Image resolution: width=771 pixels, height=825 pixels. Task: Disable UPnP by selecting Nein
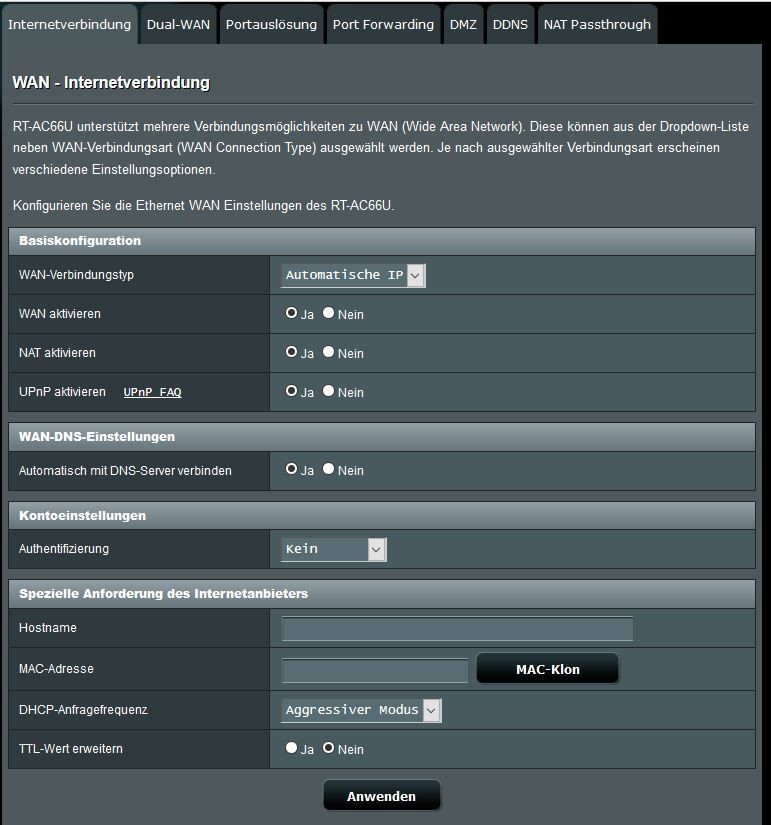pyautogui.click(x=328, y=392)
